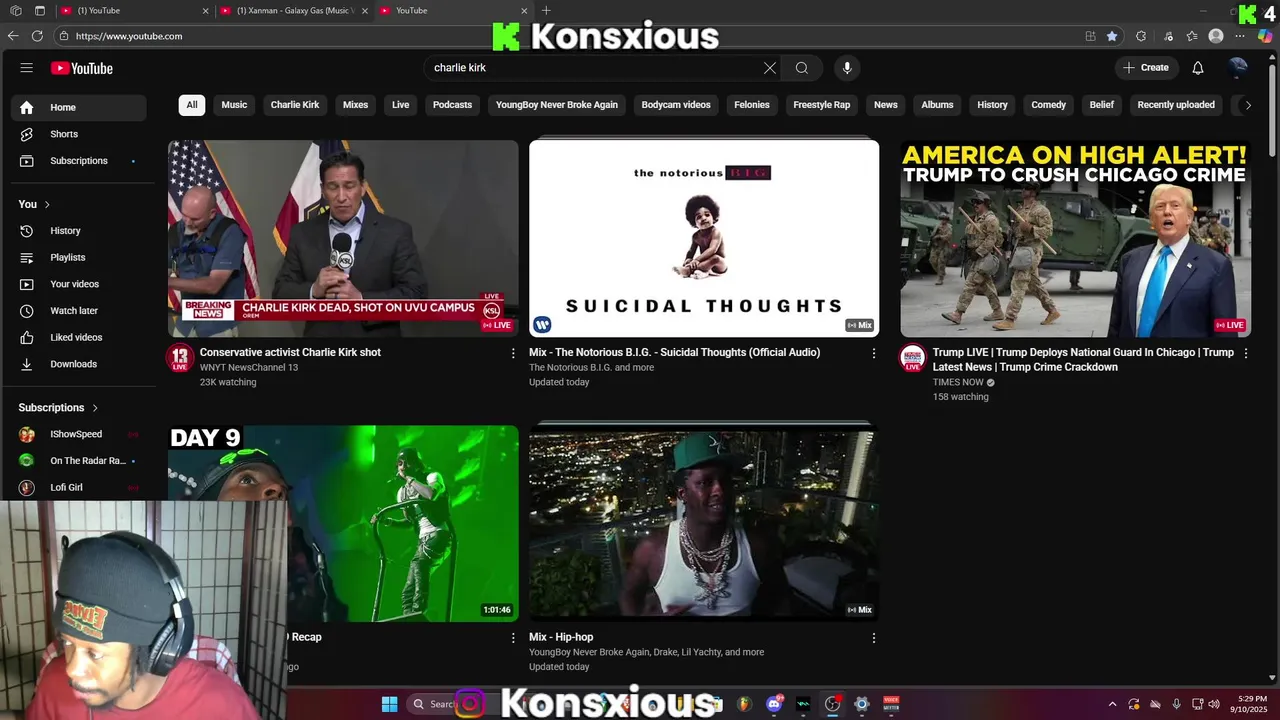The height and width of the screenshot is (720, 1280).
Task: Select the History filter chip
Action: tap(992, 105)
